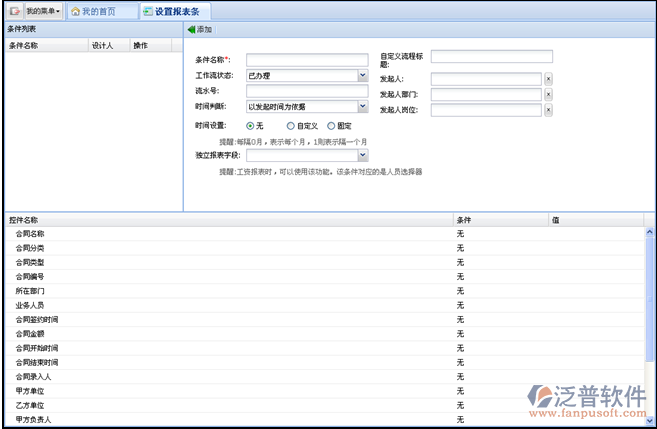
Task: Focus the 发起人部门 input field
Action: 486,94
